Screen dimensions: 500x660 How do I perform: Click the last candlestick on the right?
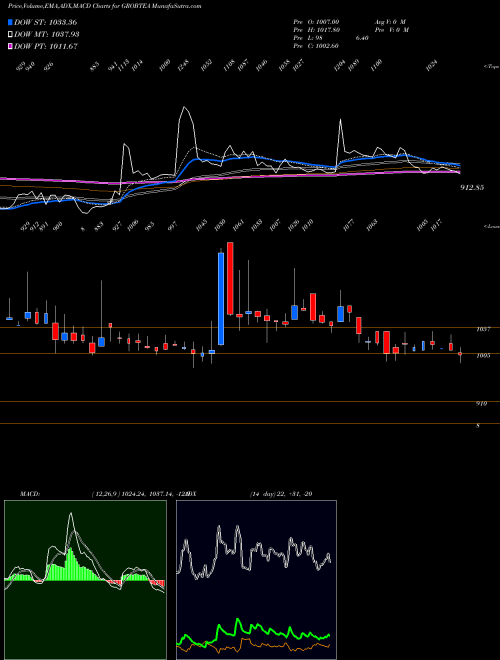coord(460,354)
